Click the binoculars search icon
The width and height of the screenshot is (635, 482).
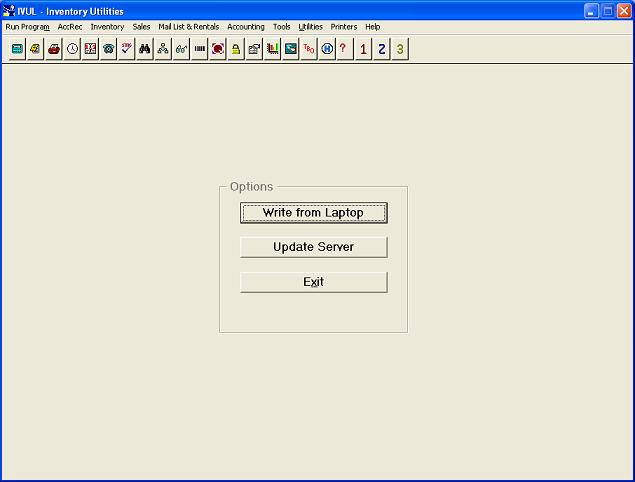coord(145,49)
